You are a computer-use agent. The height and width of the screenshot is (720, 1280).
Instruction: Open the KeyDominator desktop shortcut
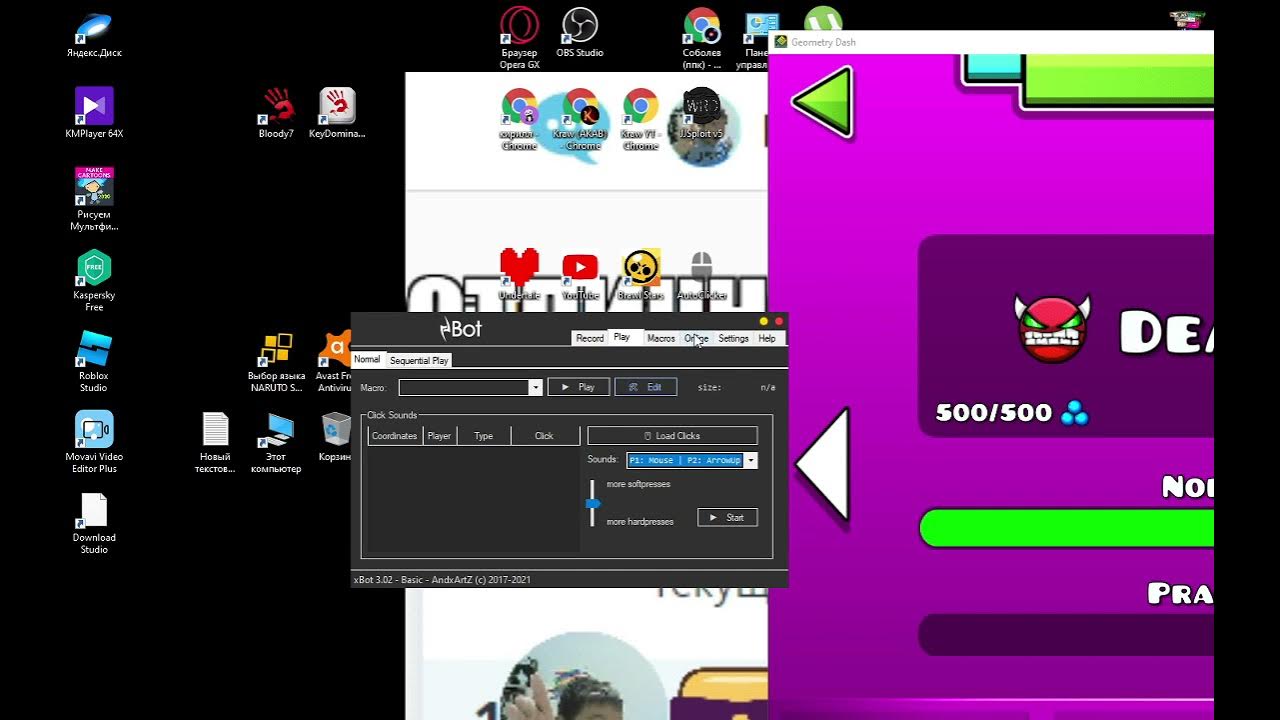(337, 112)
